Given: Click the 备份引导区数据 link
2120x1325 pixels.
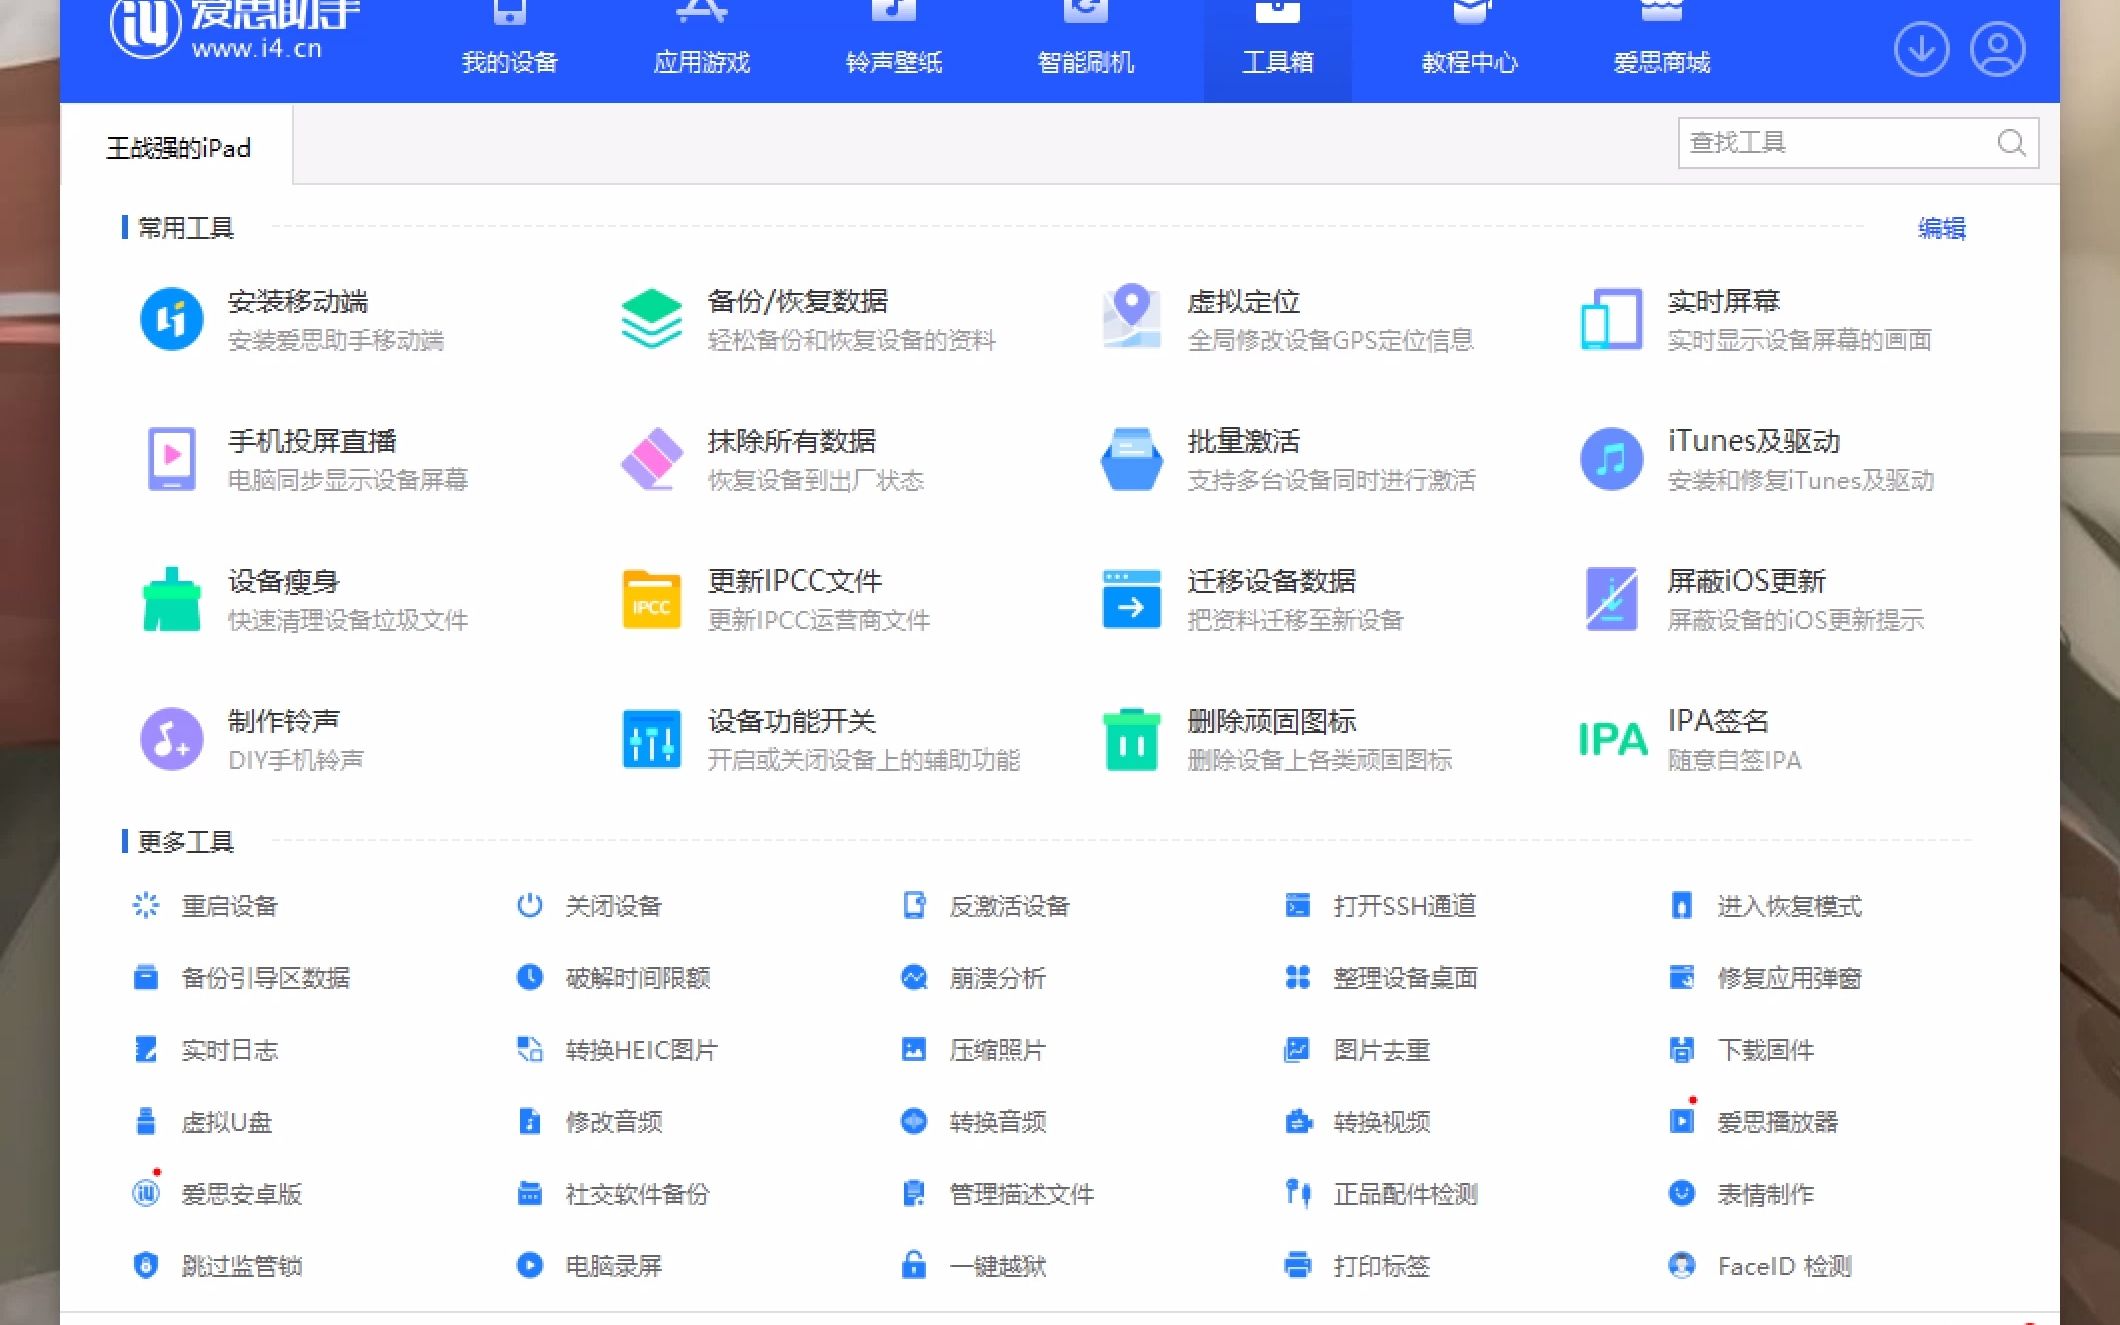Looking at the screenshot, I should (x=265, y=977).
